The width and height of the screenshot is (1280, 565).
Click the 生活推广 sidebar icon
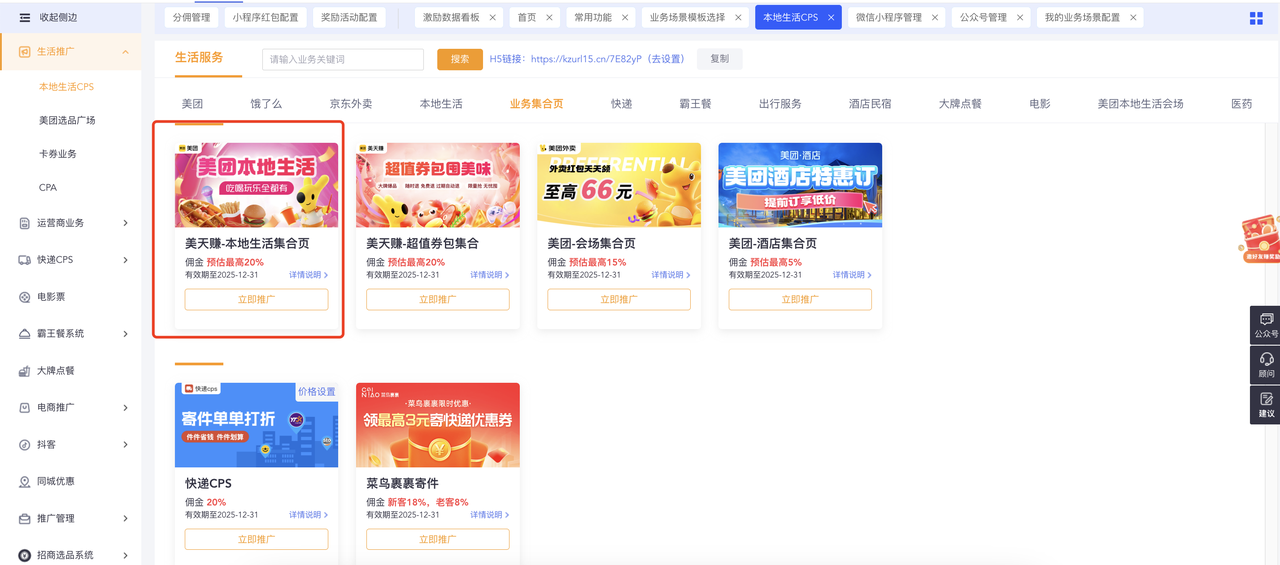(25, 51)
